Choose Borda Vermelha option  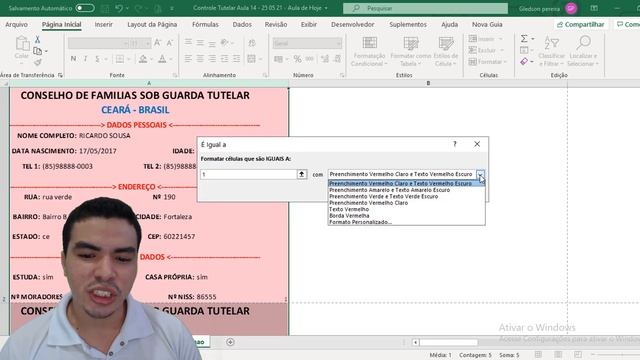pyautogui.click(x=349, y=216)
